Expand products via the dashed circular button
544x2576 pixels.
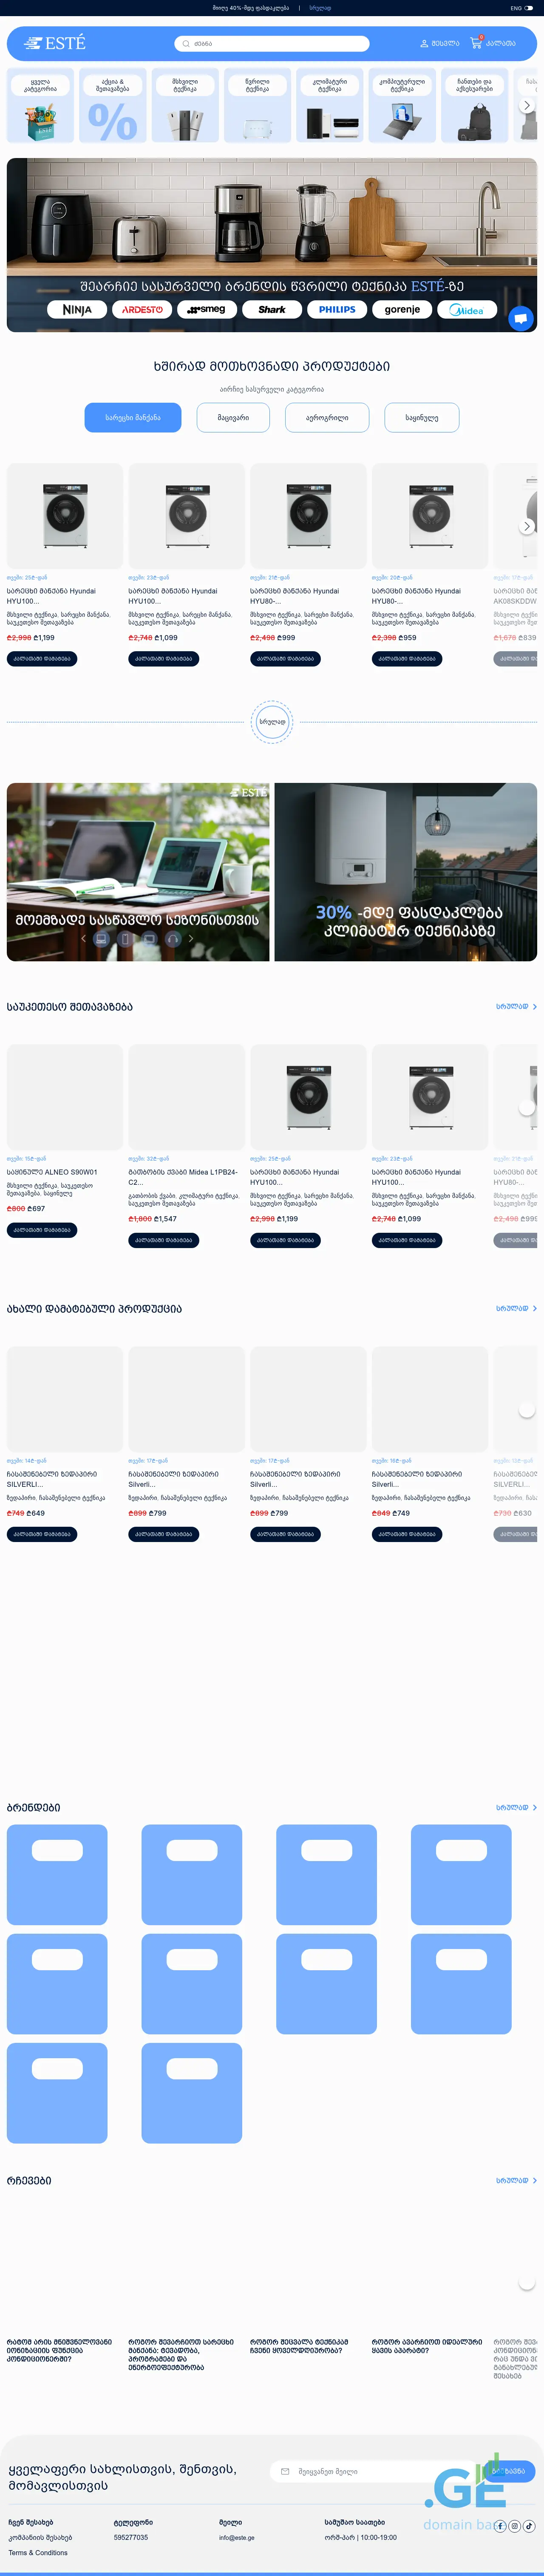coord(272,721)
